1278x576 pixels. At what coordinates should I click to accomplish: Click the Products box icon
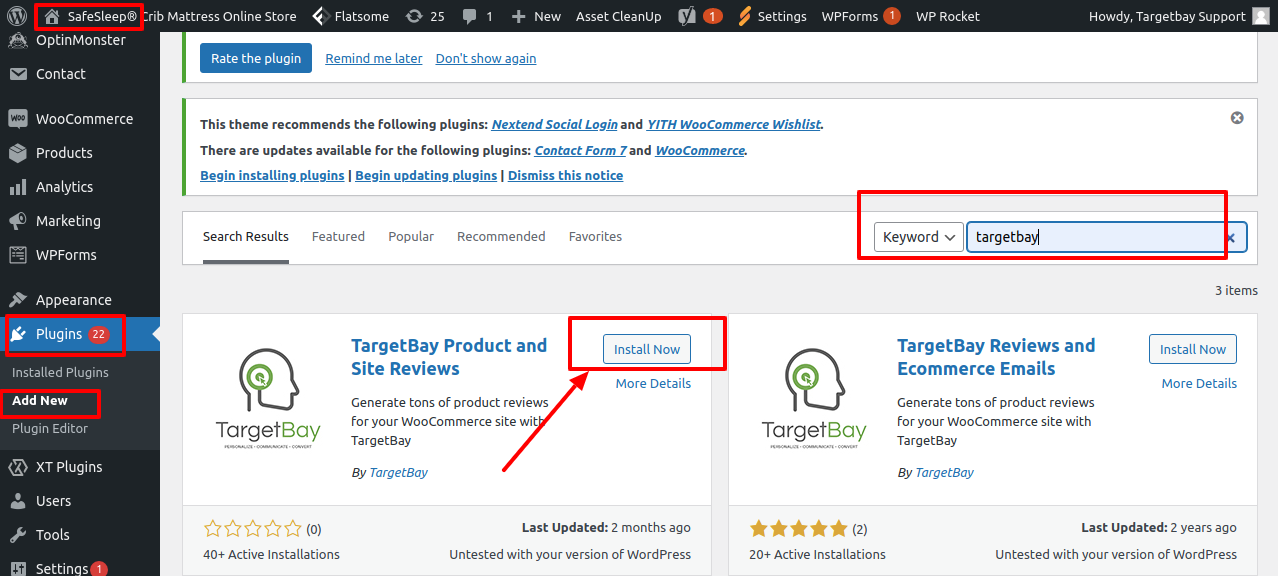click(17, 153)
